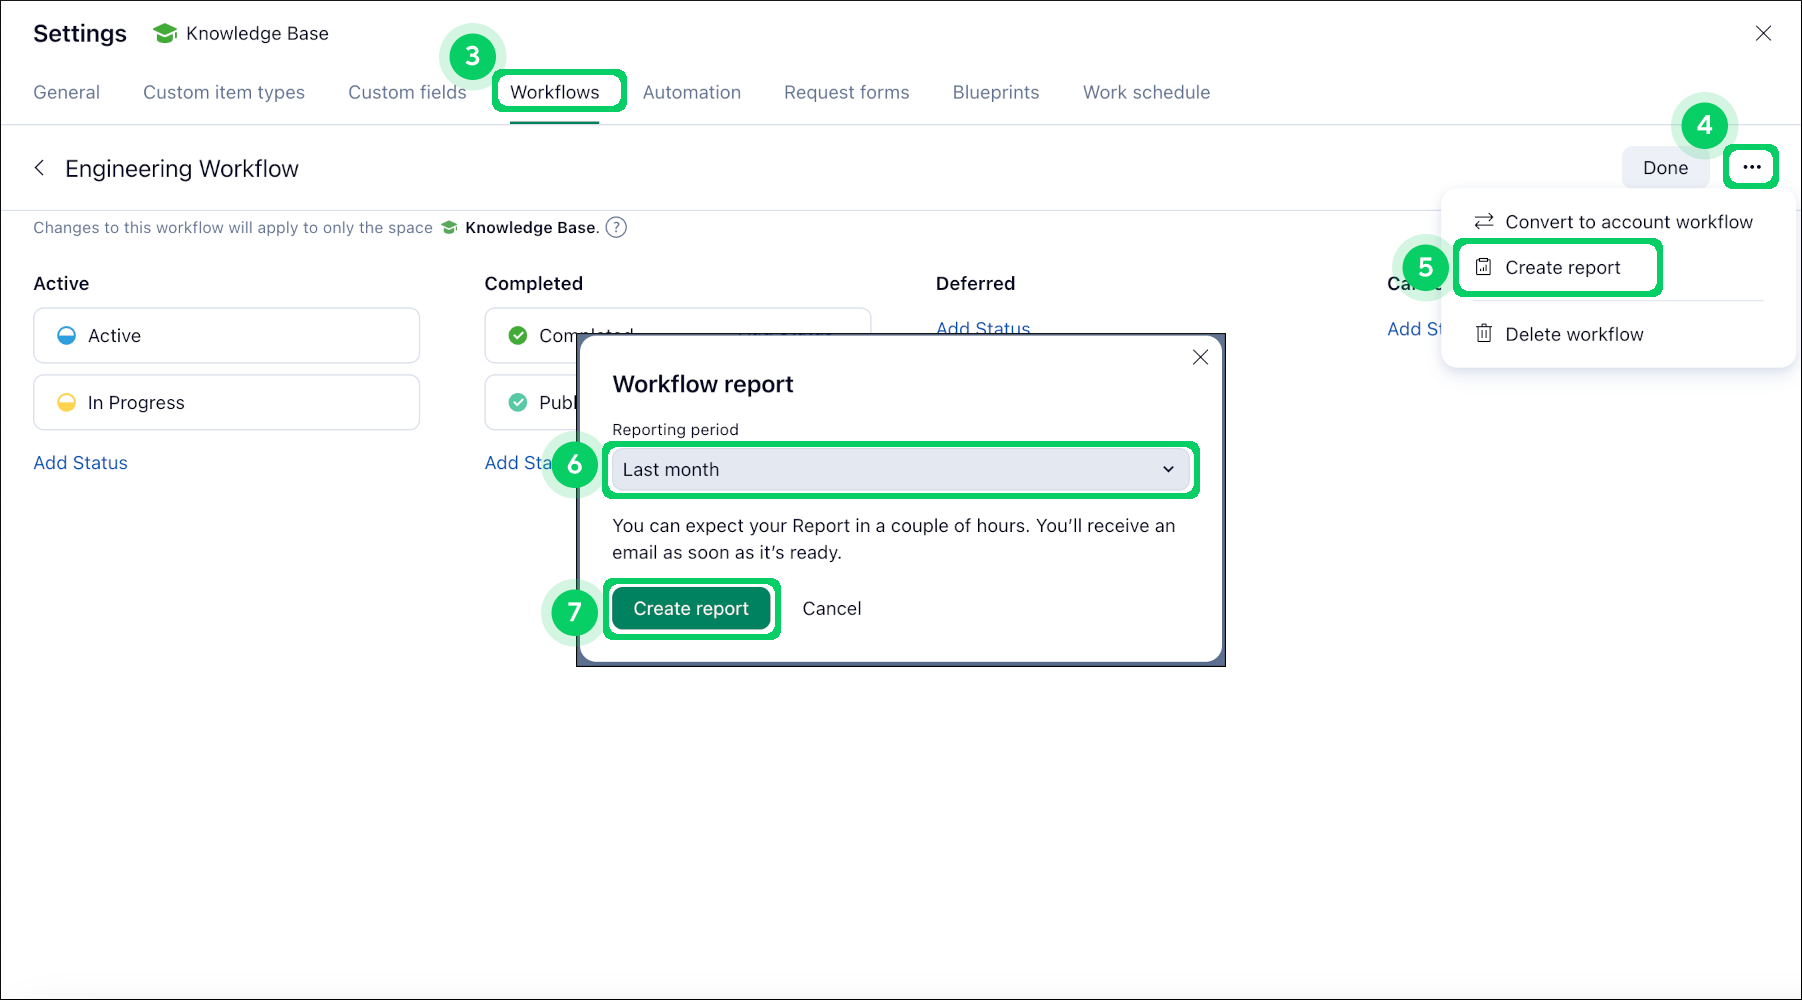Click the Done button
The image size is (1802, 1000).
tap(1665, 167)
